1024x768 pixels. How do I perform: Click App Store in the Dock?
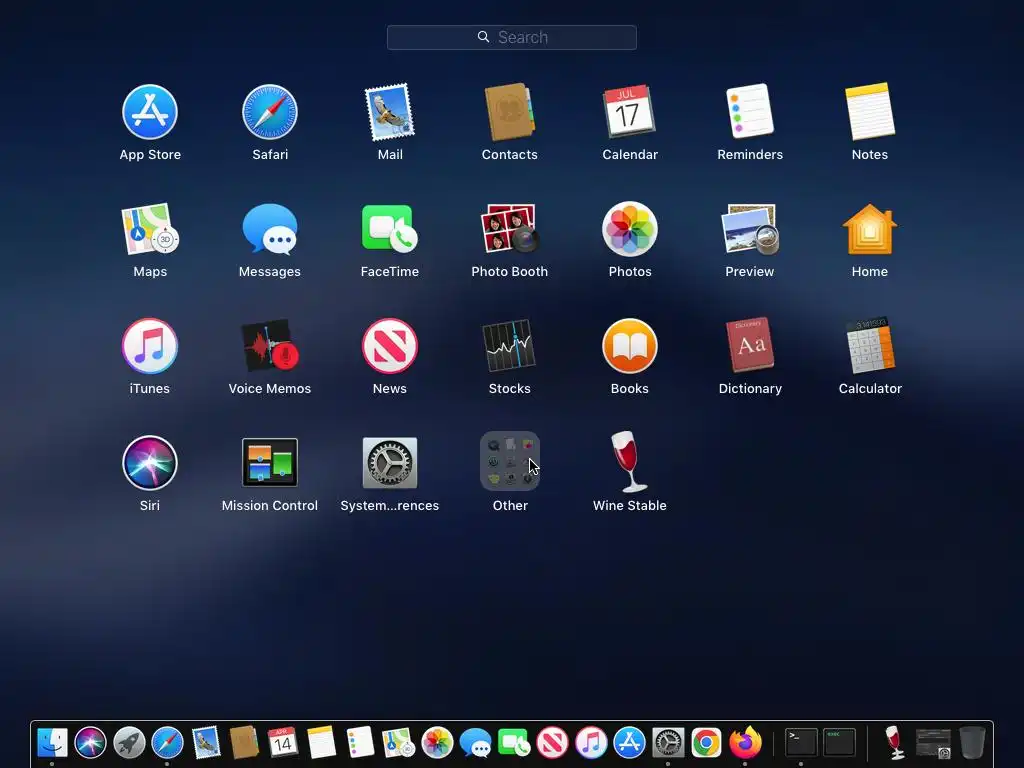[630, 743]
